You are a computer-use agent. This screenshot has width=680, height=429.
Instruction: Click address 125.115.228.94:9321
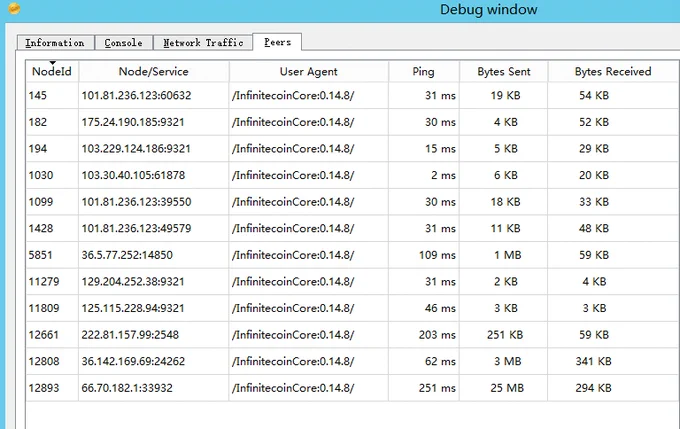pyautogui.click(x=133, y=308)
